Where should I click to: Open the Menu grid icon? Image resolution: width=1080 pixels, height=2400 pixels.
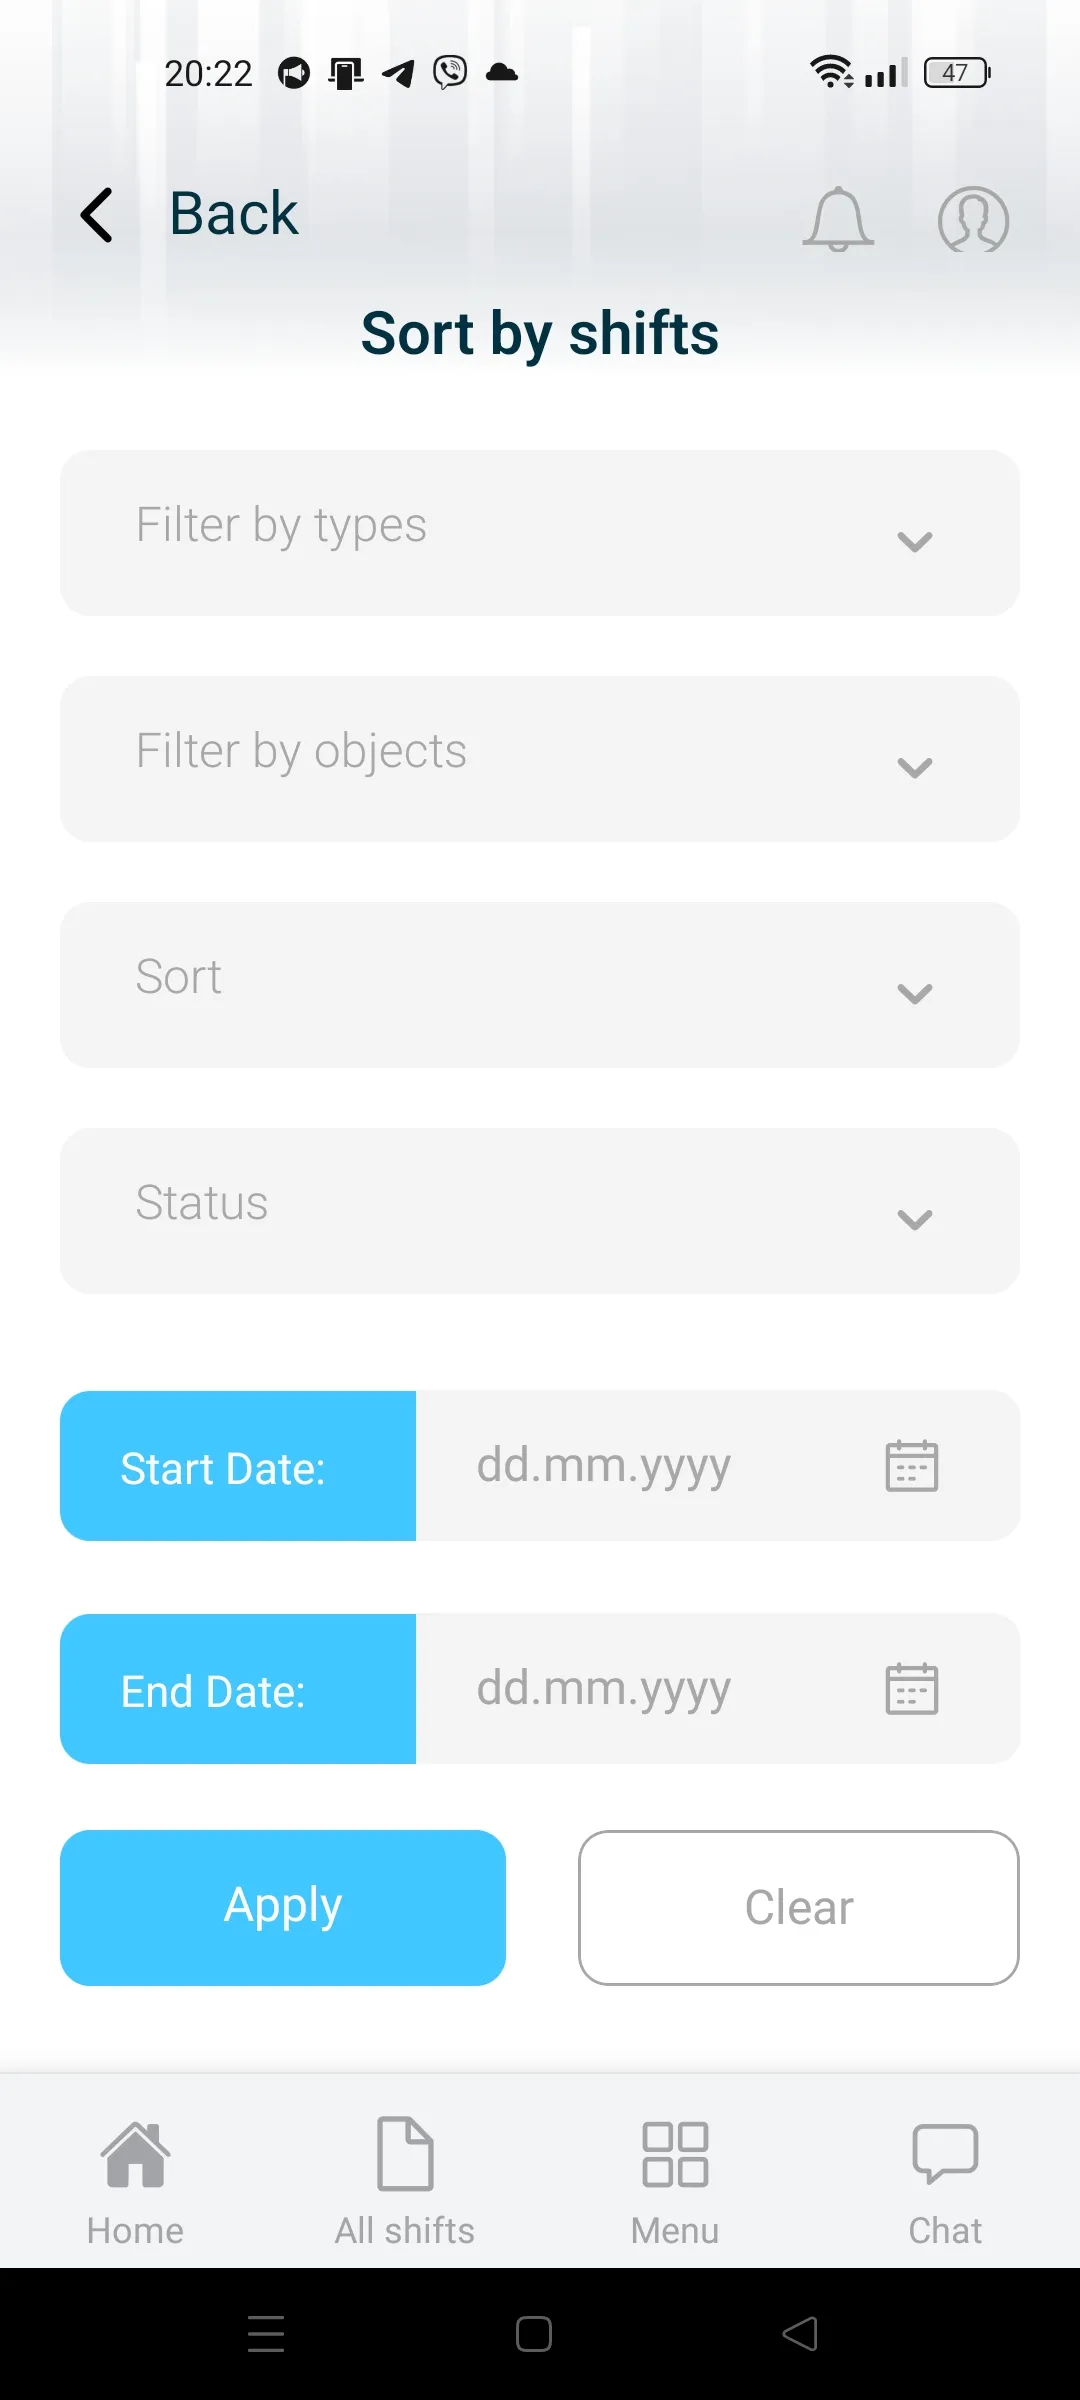tap(675, 2154)
